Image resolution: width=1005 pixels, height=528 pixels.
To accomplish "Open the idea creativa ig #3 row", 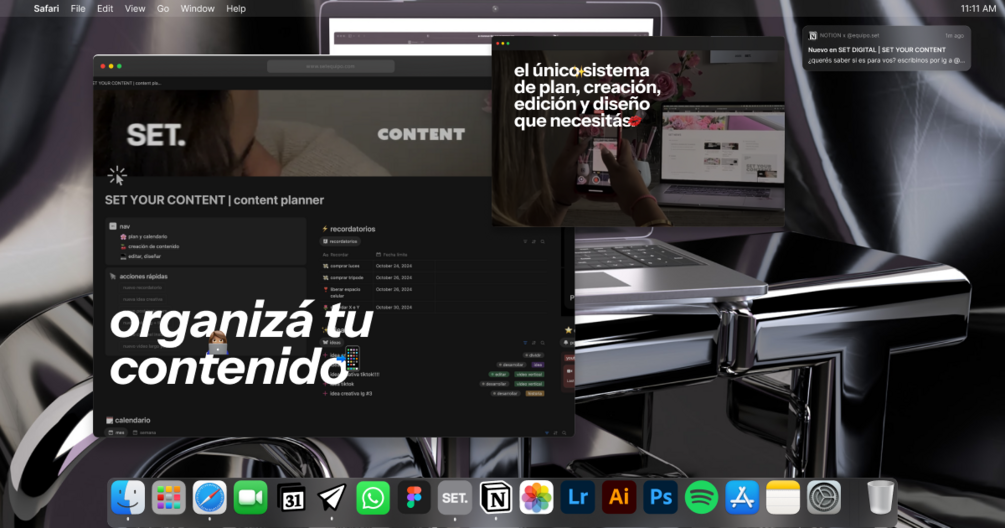I will (x=351, y=393).
